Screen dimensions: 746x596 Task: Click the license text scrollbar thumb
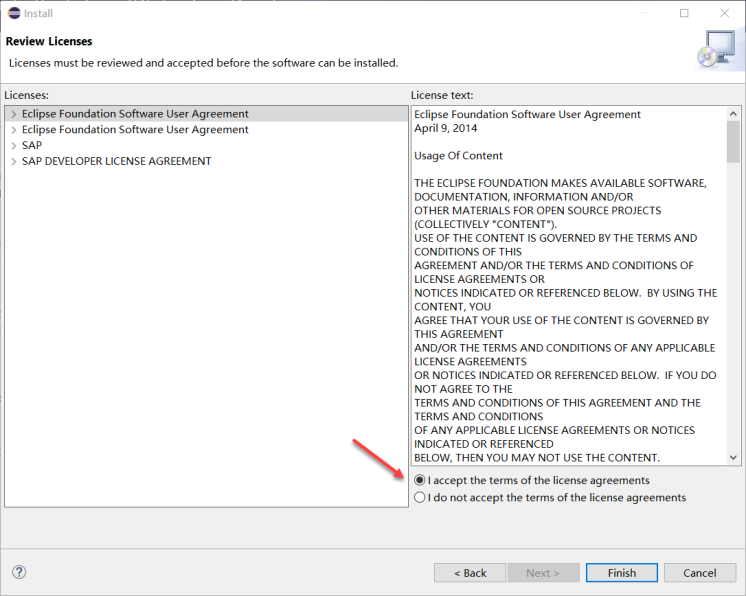[733, 142]
